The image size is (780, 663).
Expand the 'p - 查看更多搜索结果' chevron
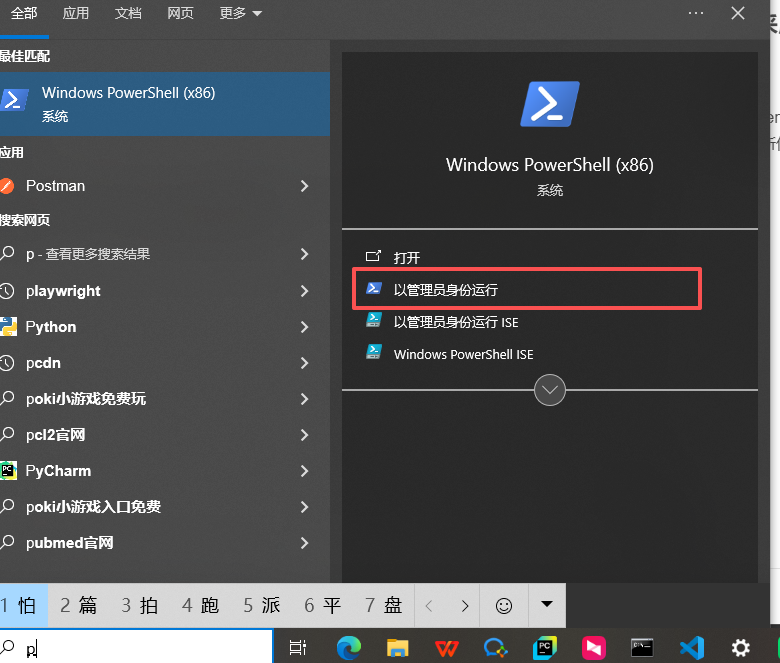click(304, 254)
